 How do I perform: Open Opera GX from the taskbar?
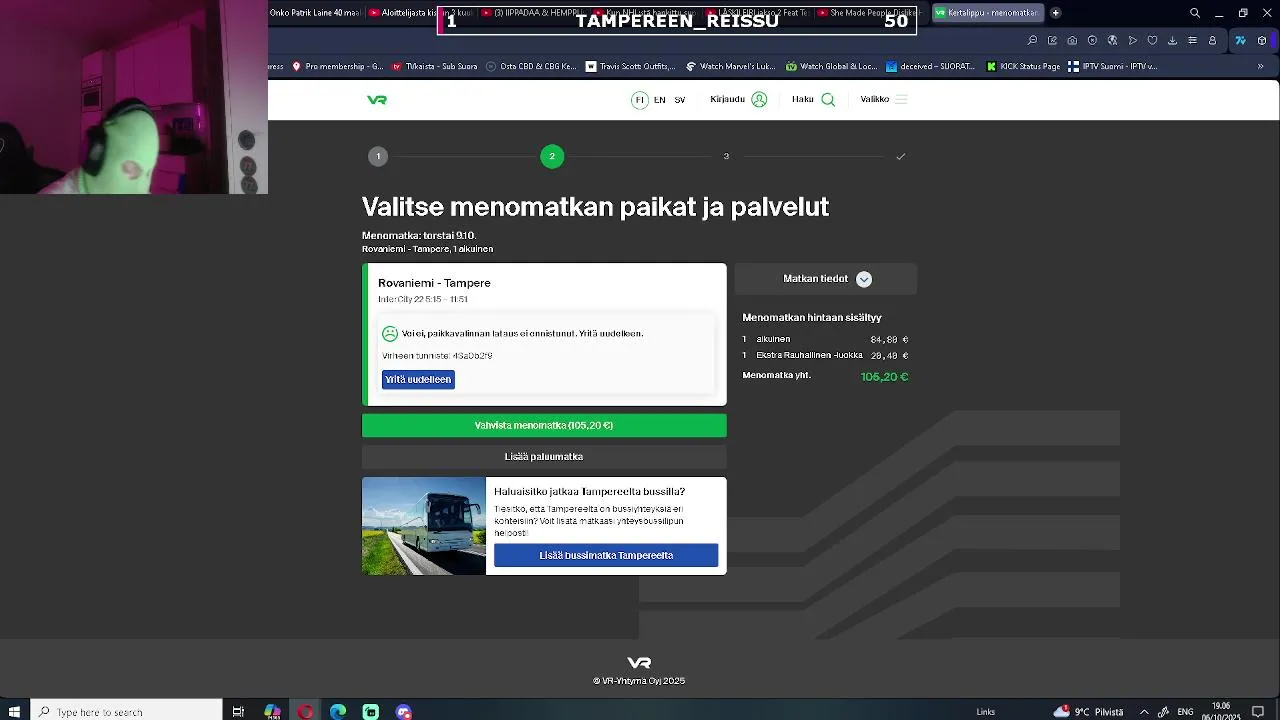(x=305, y=712)
